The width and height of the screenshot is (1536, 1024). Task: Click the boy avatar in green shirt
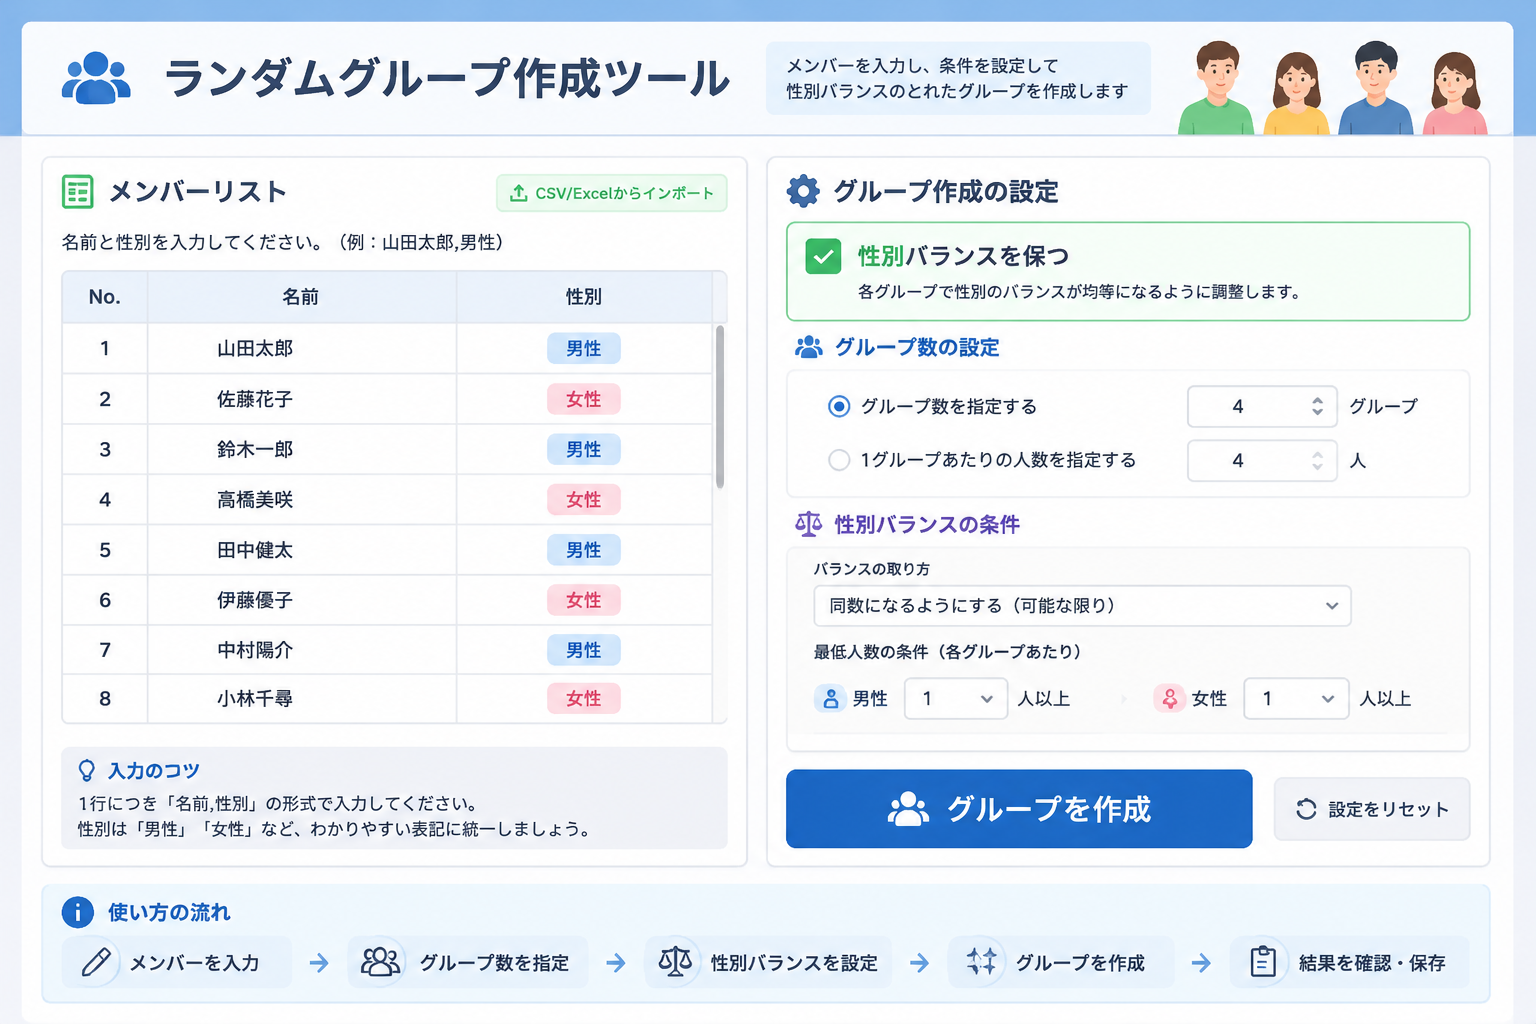point(1216,88)
